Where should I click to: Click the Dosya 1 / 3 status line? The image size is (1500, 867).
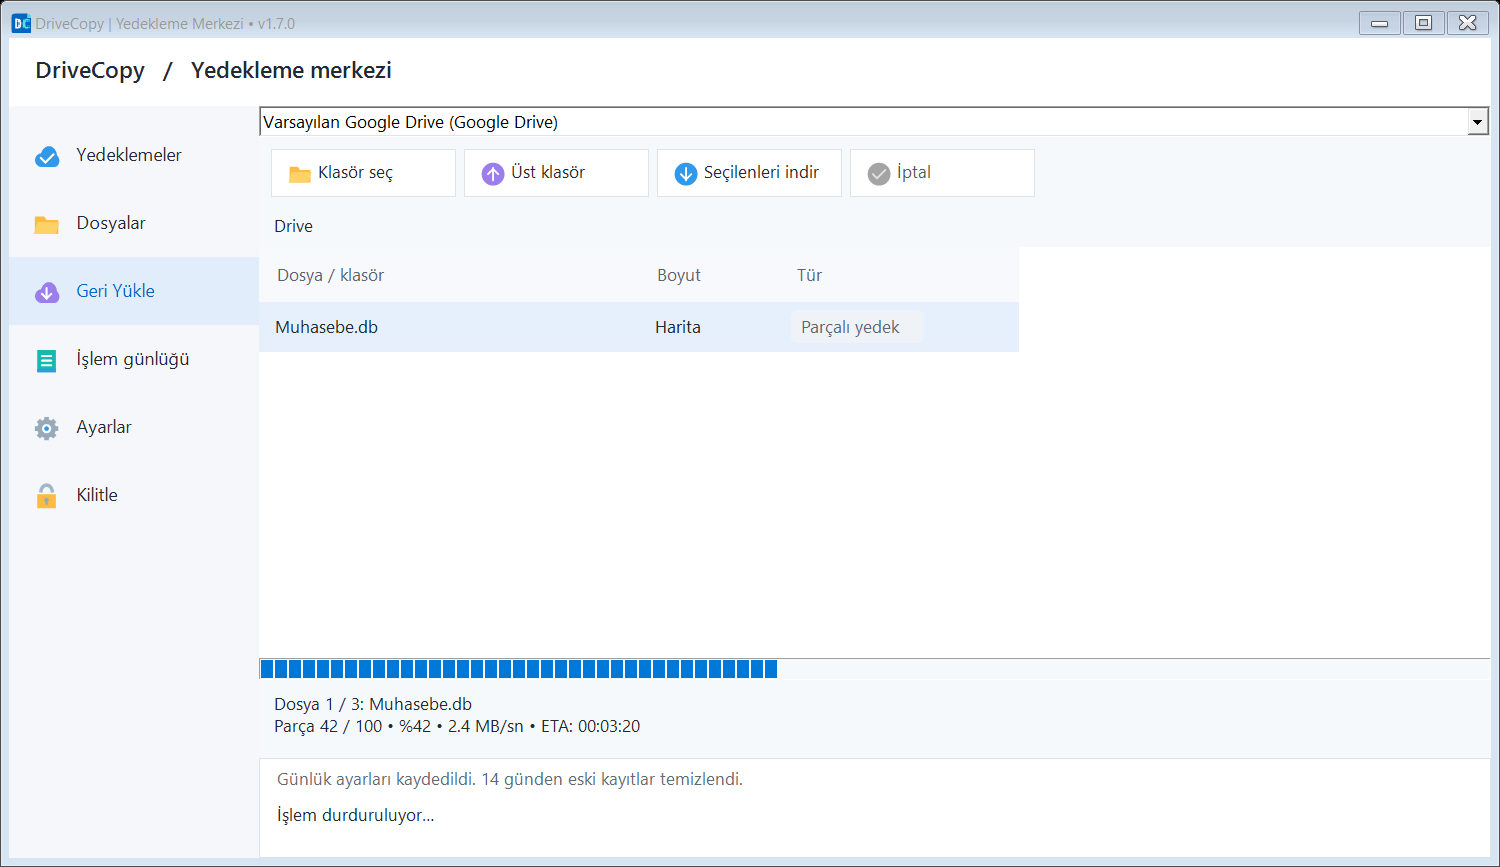(373, 704)
